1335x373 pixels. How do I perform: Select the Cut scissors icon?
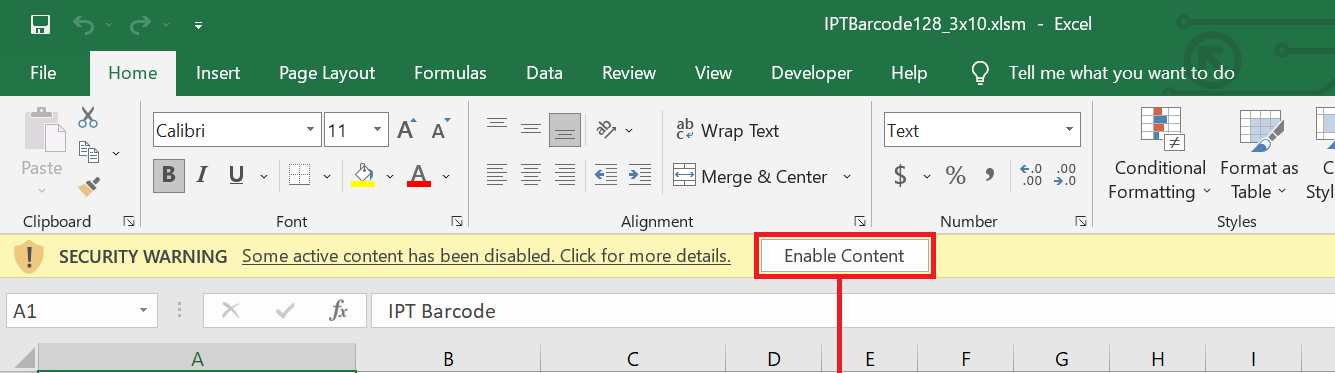(x=89, y=117)
